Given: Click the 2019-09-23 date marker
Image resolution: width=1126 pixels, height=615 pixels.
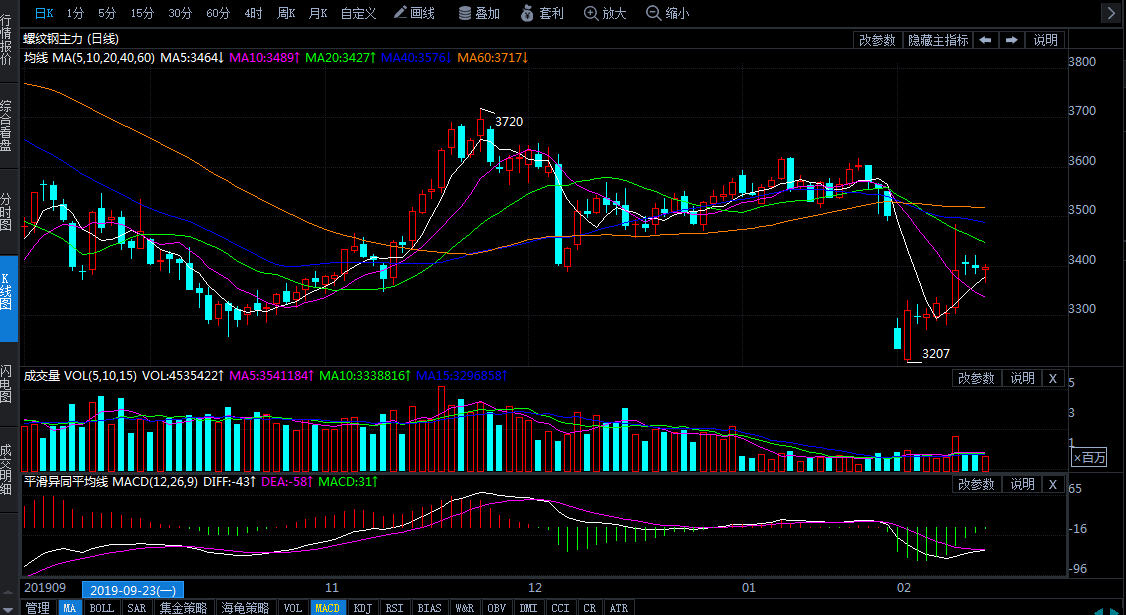Looking at the screenshot, I should click(132, 590).
